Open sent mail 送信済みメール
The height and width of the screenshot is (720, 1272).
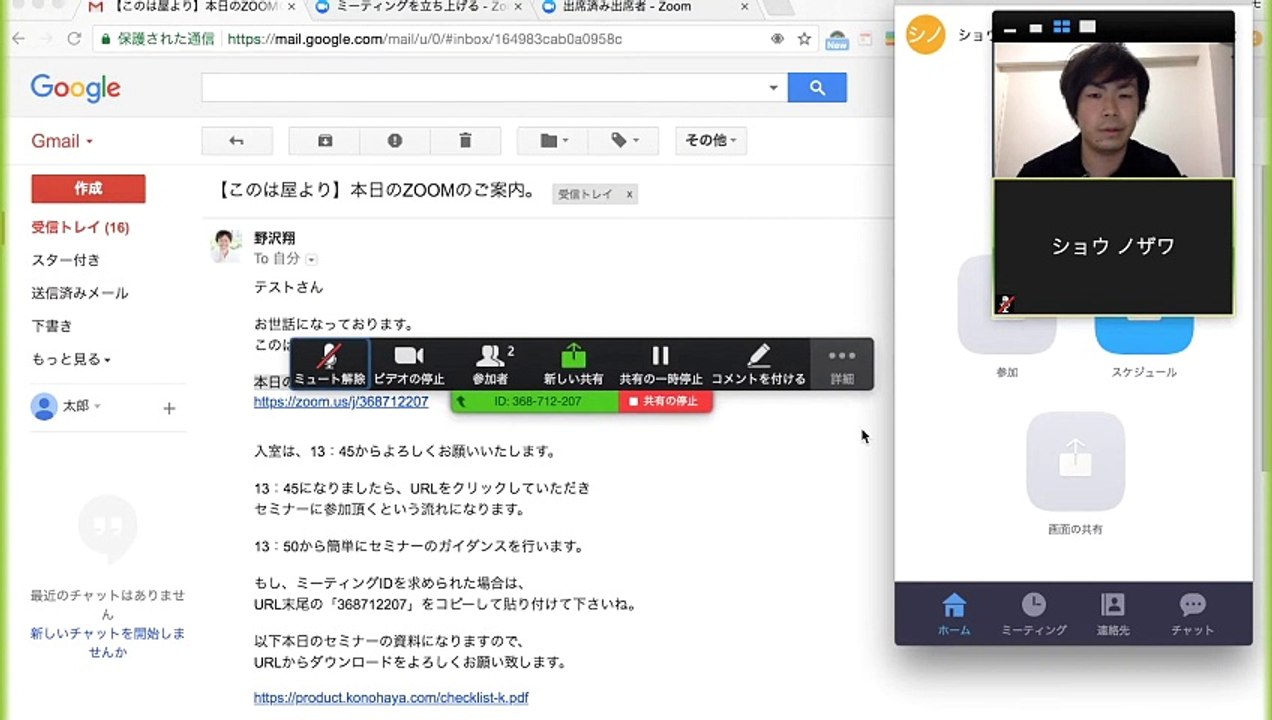coord(79,293)
